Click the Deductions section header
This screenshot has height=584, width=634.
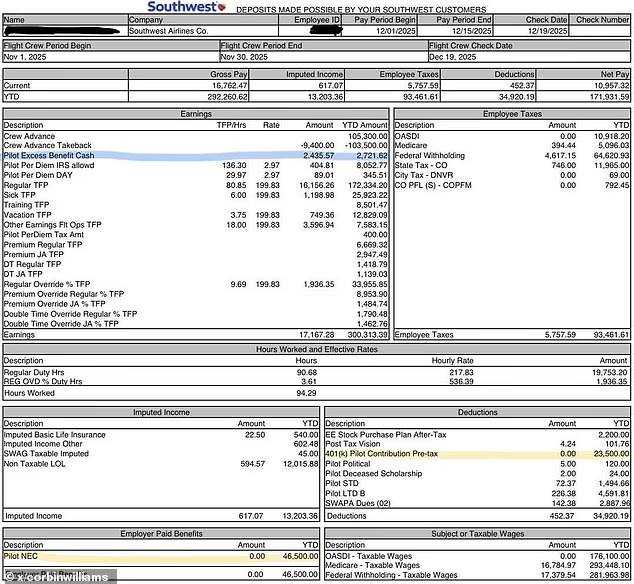click(478, 412)
